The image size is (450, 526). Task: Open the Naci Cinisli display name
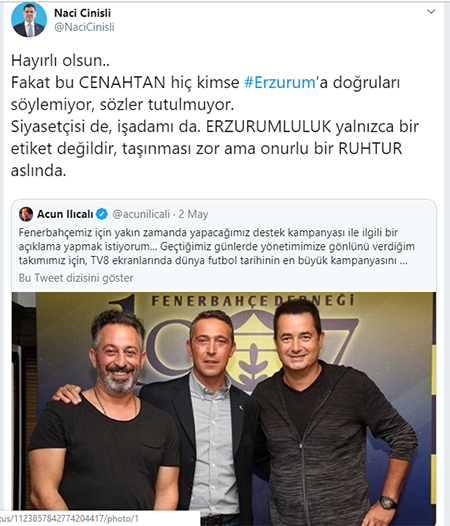pos(83,13)
